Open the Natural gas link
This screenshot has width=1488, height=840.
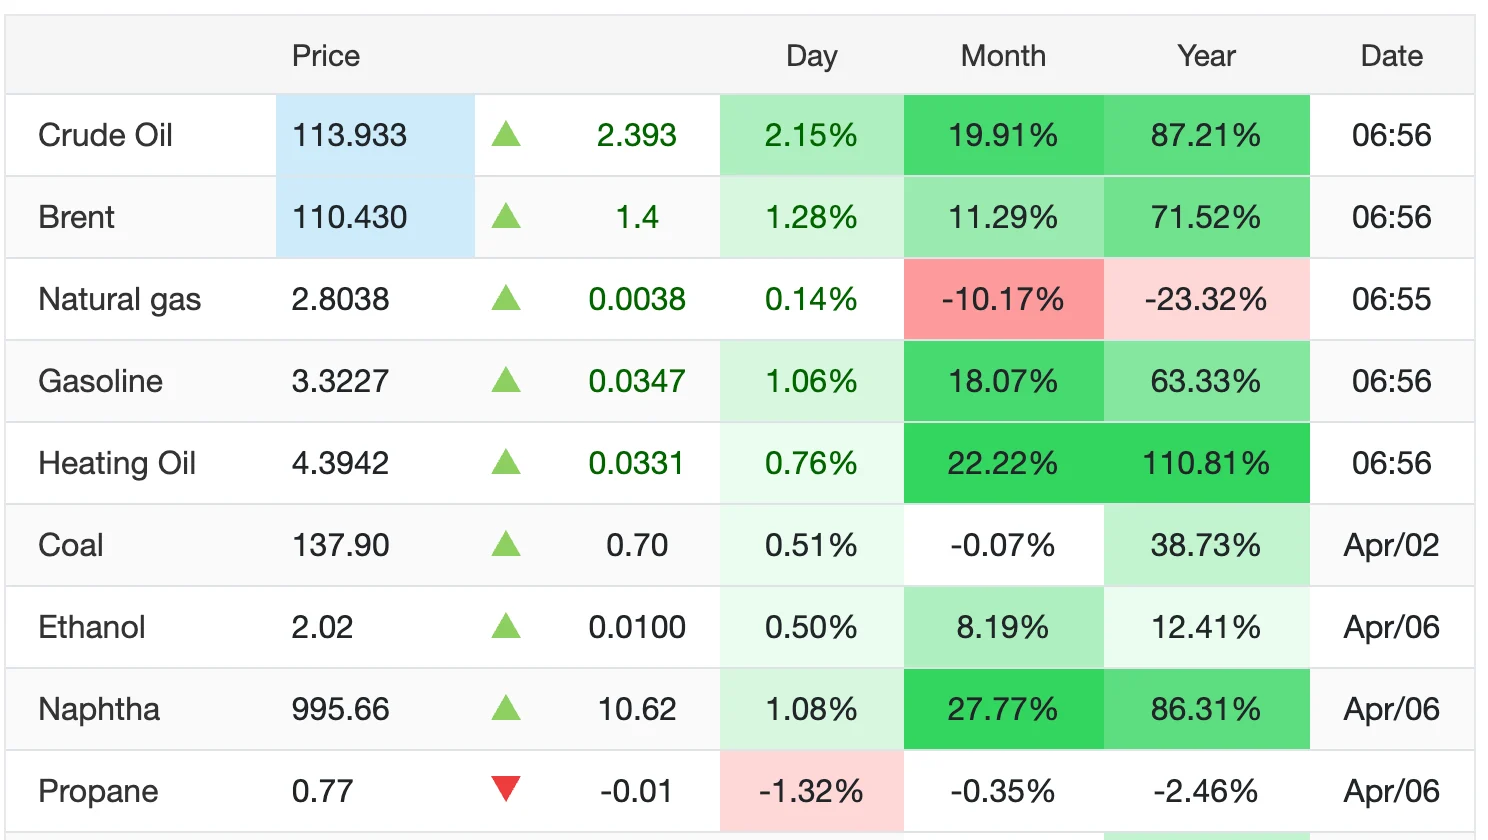pos(119,299)
